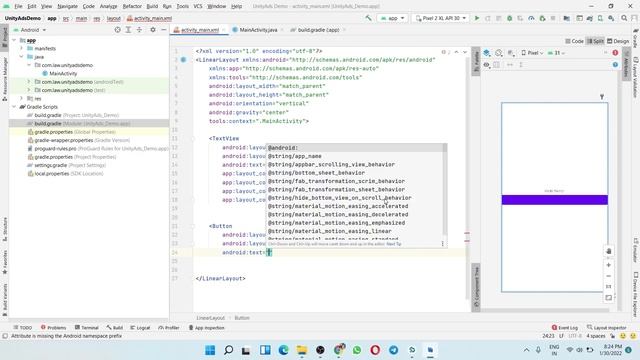Zoom out the layout preview with minus
The image size is (640, 360).
[x=609, y=276]
